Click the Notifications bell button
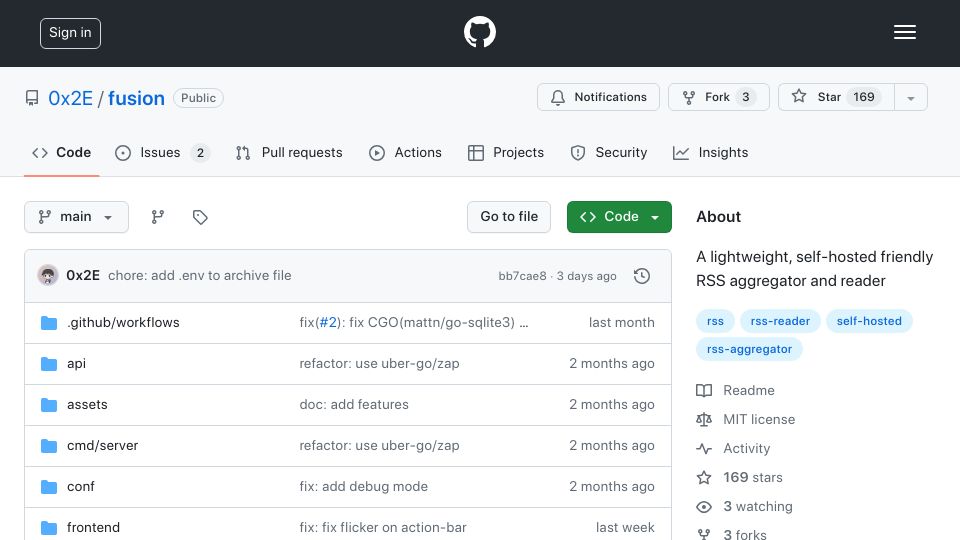This screenshot has width=960, height=540. pyautogui.click(x=598, y=97)
